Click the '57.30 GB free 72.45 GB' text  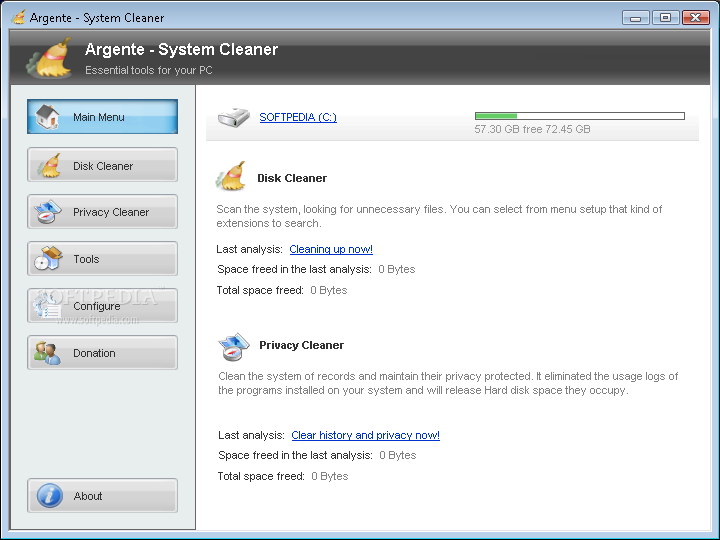(x=532, y=129)
